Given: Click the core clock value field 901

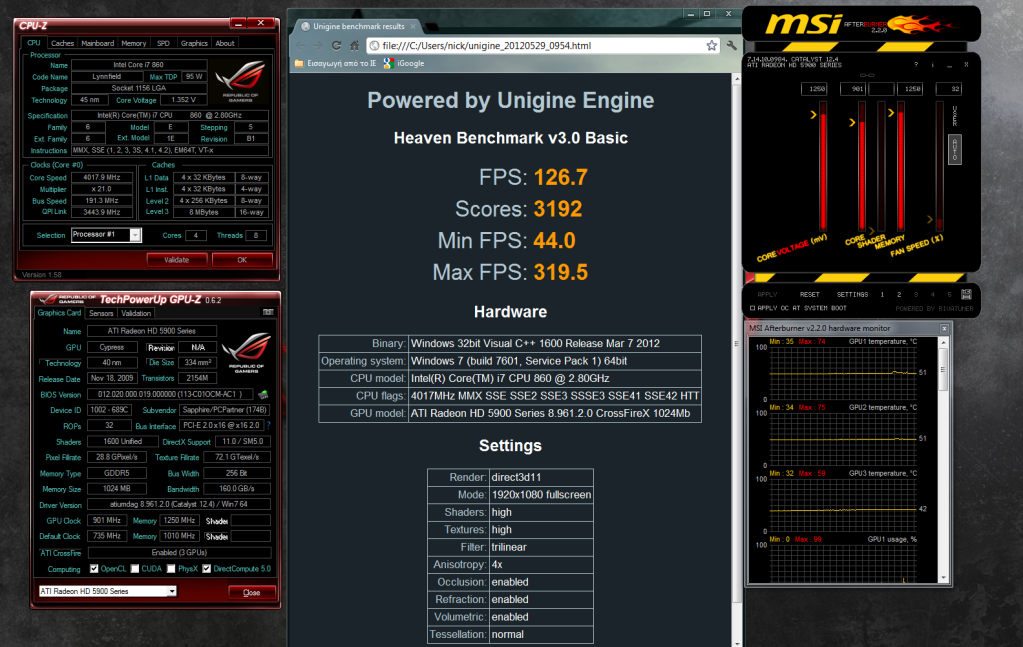Looking at the screenshot, I should point(855,89).
